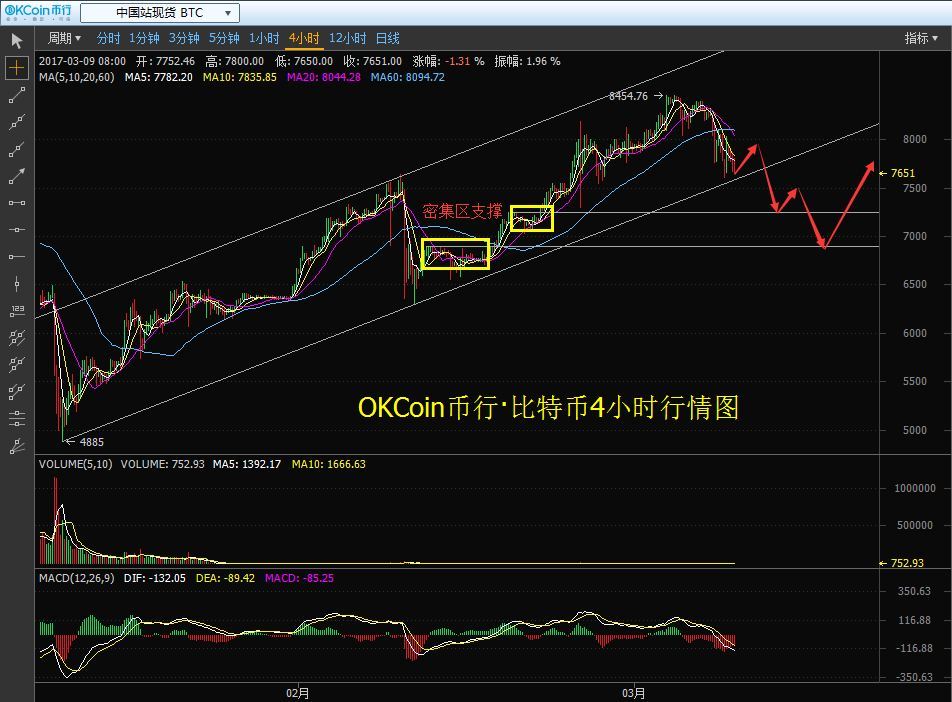The image size is (952, 702).
Task: Pick the horizontal segment tool
Action: 16,203
